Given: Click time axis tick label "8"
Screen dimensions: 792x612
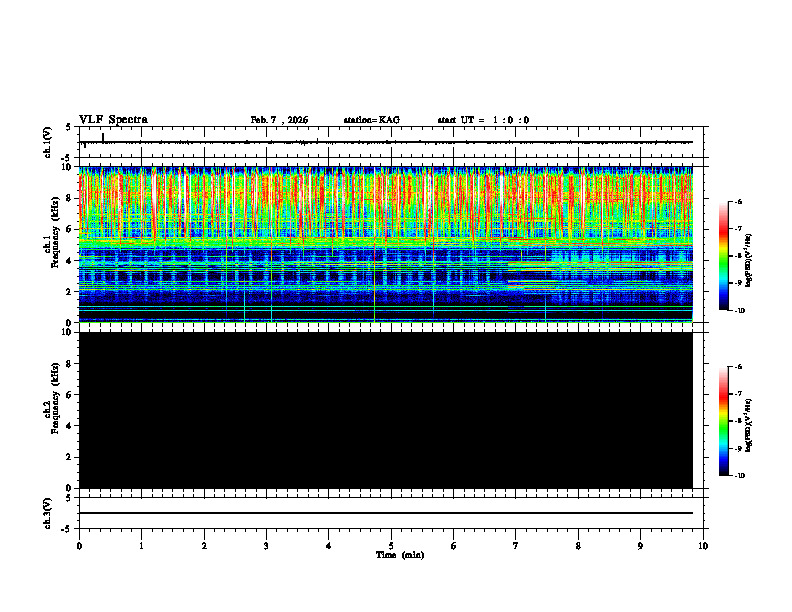Looking at the screenshot, I should point(578,546).
